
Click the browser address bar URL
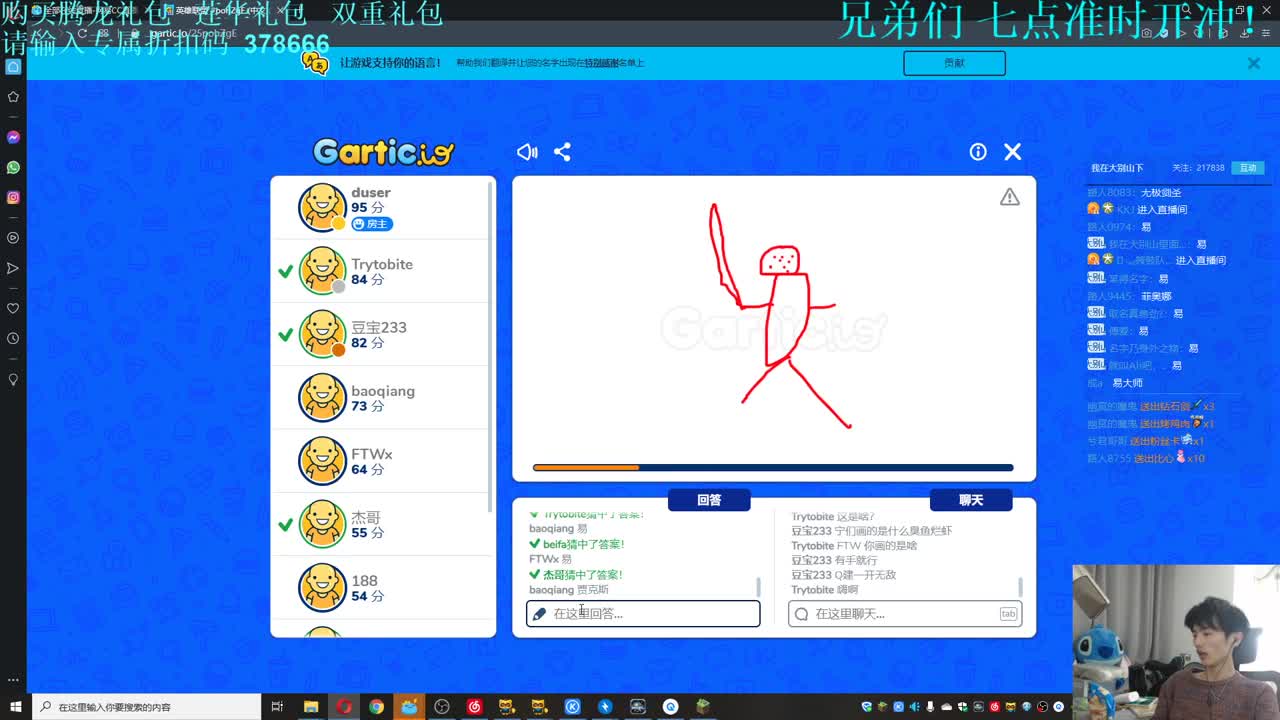tap(193, 33)
